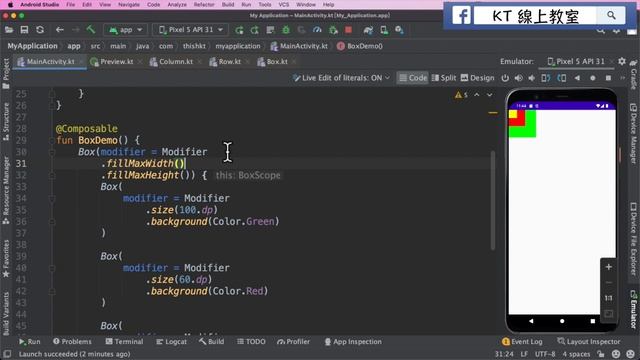Open Device Manager icon in toolbar
Screen dimensions: 640x360
click(384, 30)
